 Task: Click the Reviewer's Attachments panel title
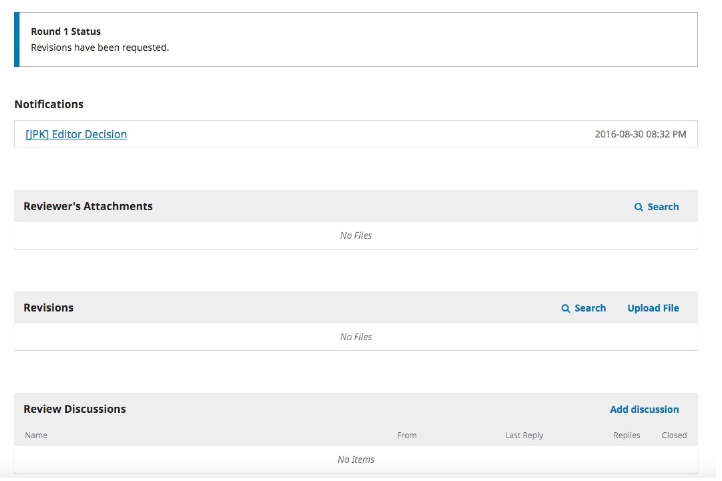coord(88,206)
